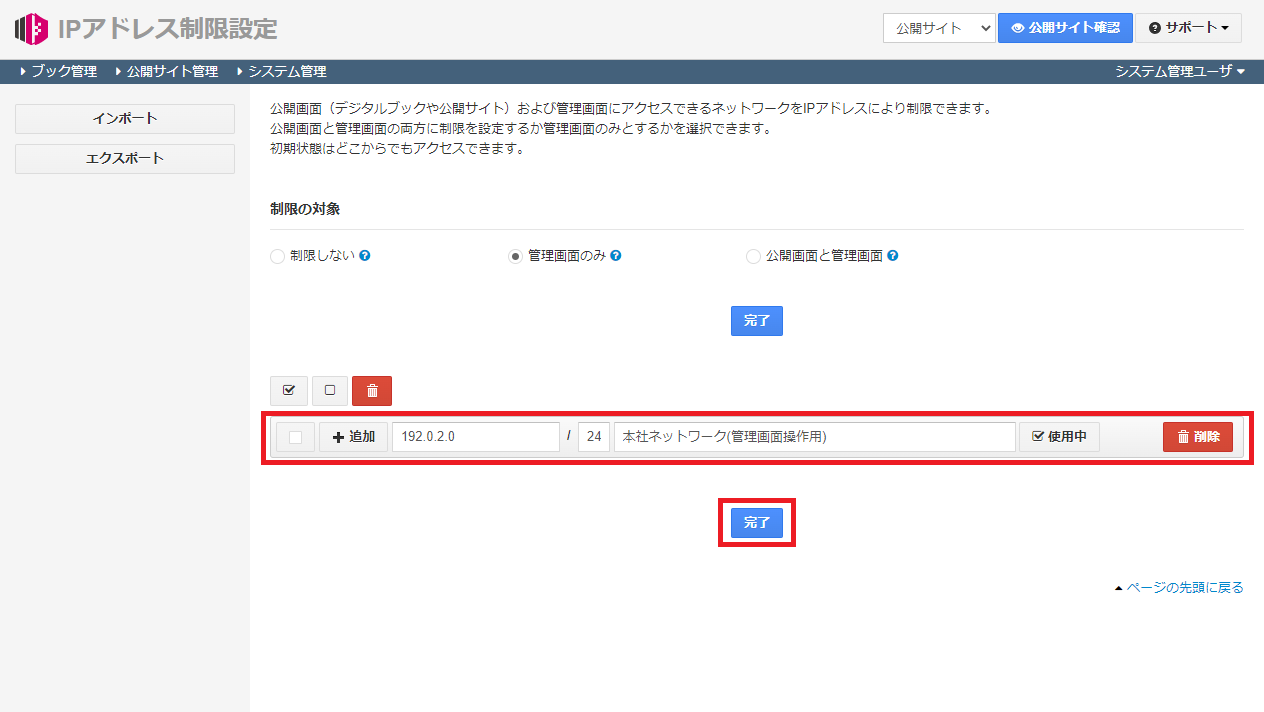Click the IP address field showing 192.0.2.0
The image size is (1264, 712).
pos(476,437)
